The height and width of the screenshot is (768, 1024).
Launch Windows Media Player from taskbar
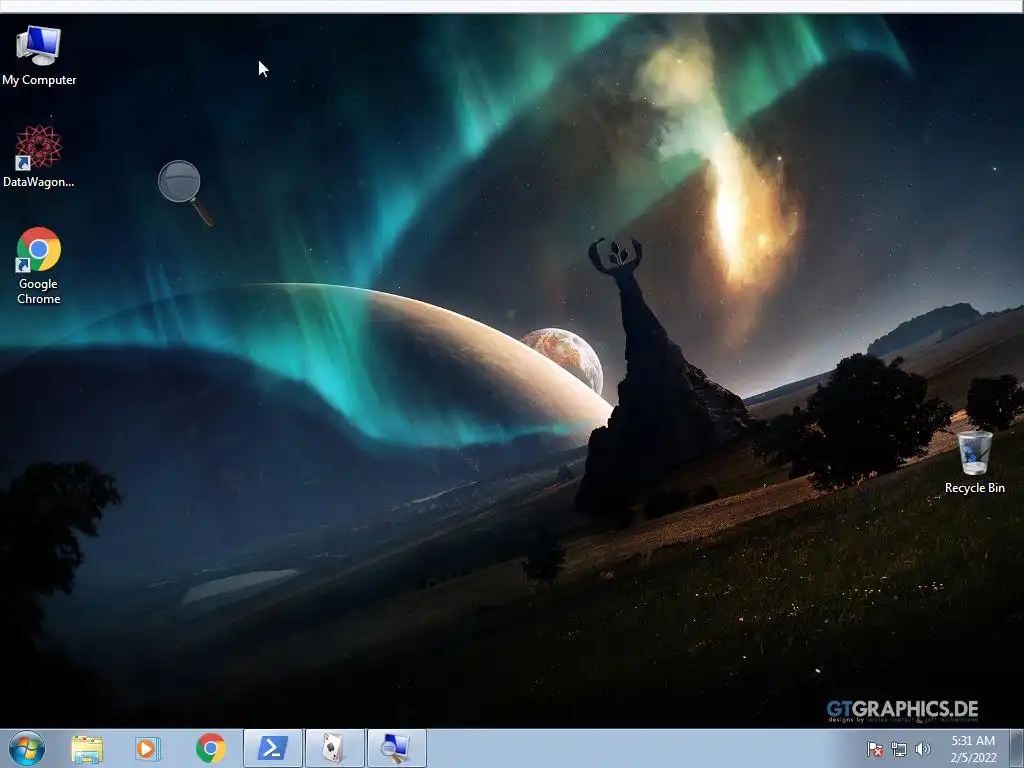click(148, 748)
